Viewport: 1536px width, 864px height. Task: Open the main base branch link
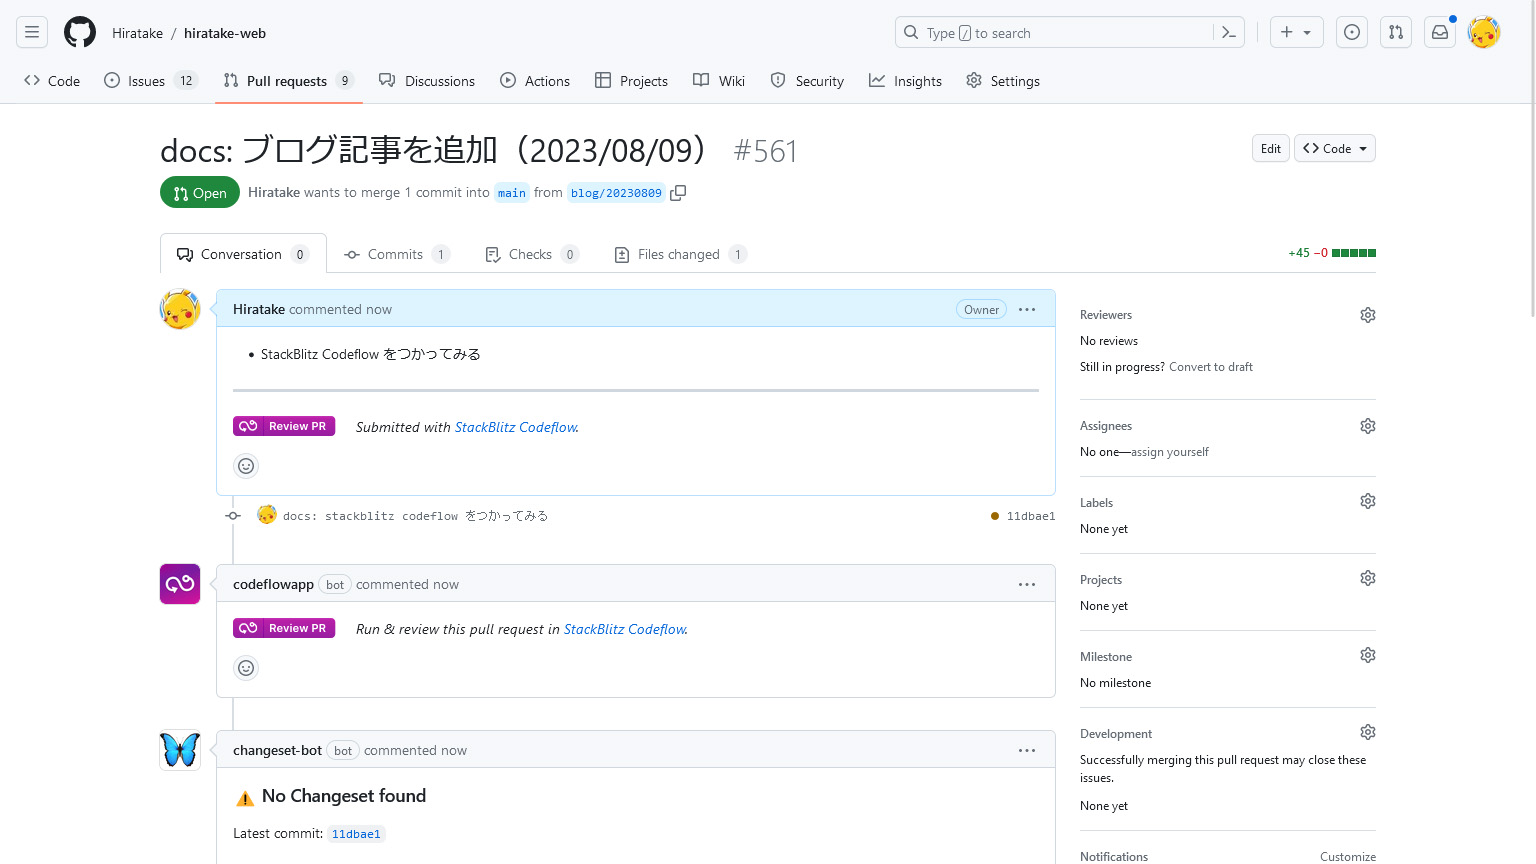pyautogui.click(x=512, y=193)
